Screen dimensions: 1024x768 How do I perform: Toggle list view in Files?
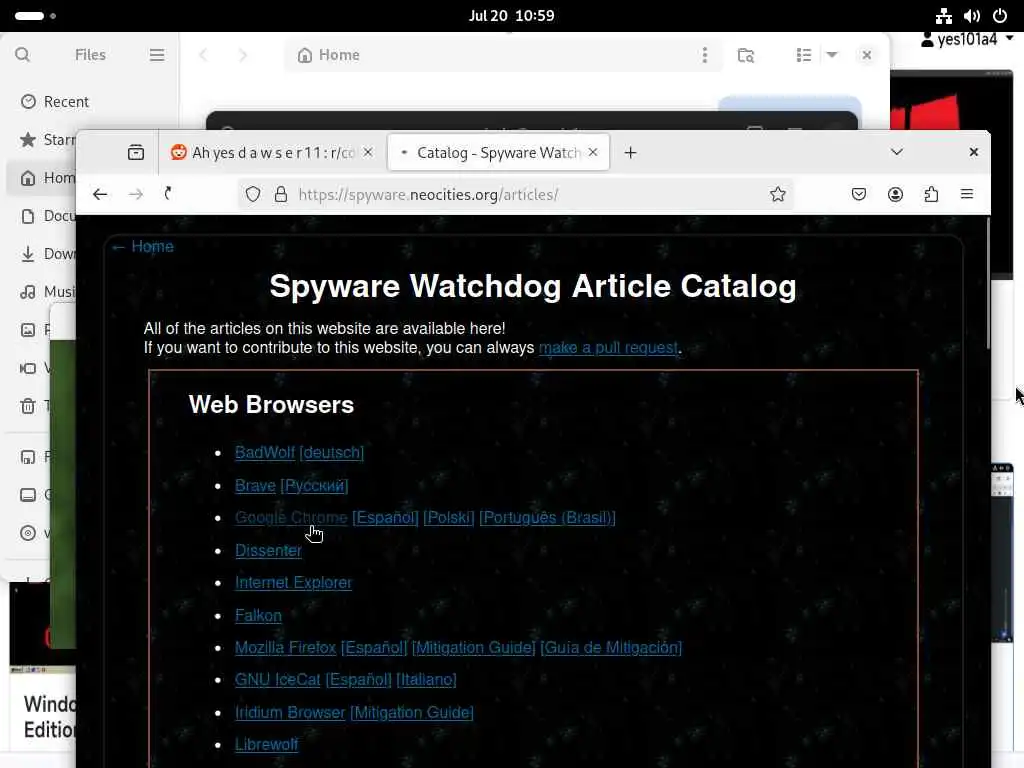click(804, 55)
